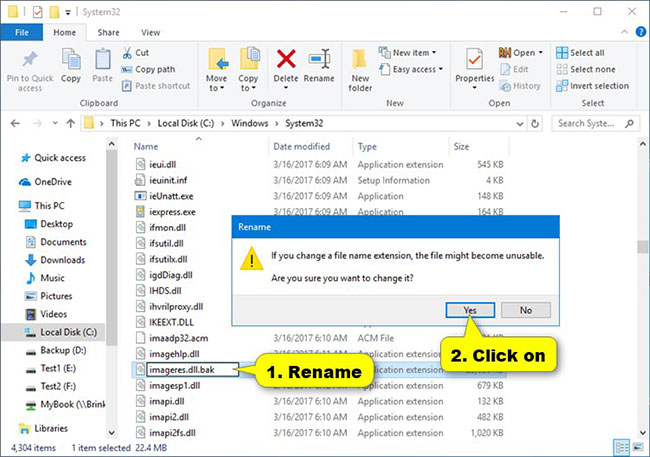Click Select all in Select group

point(585,53)
